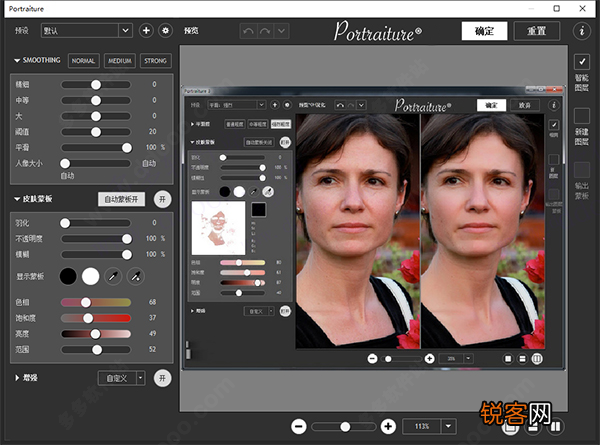Viewport: 600px width, 445px height.
Task: Select the left eyedropper pick mask color tool
Action: point(113,276)
